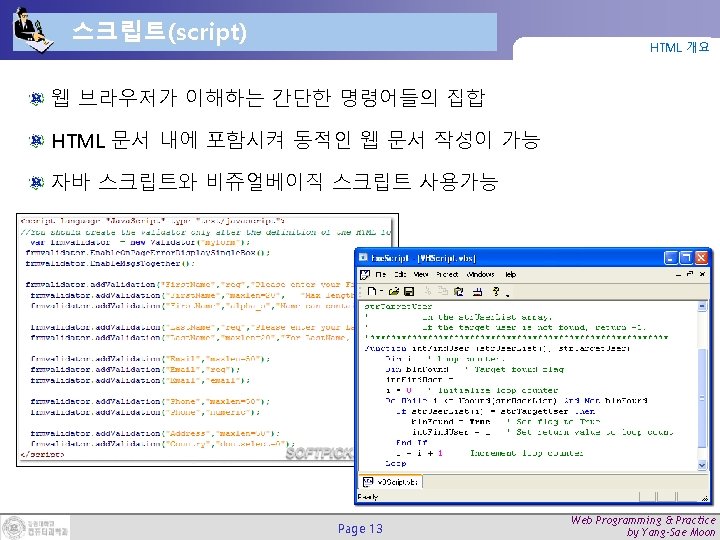This screenshot has width=720, height=540.
Task: Click the 'End If' code line
Action: (x=411, y=443)
